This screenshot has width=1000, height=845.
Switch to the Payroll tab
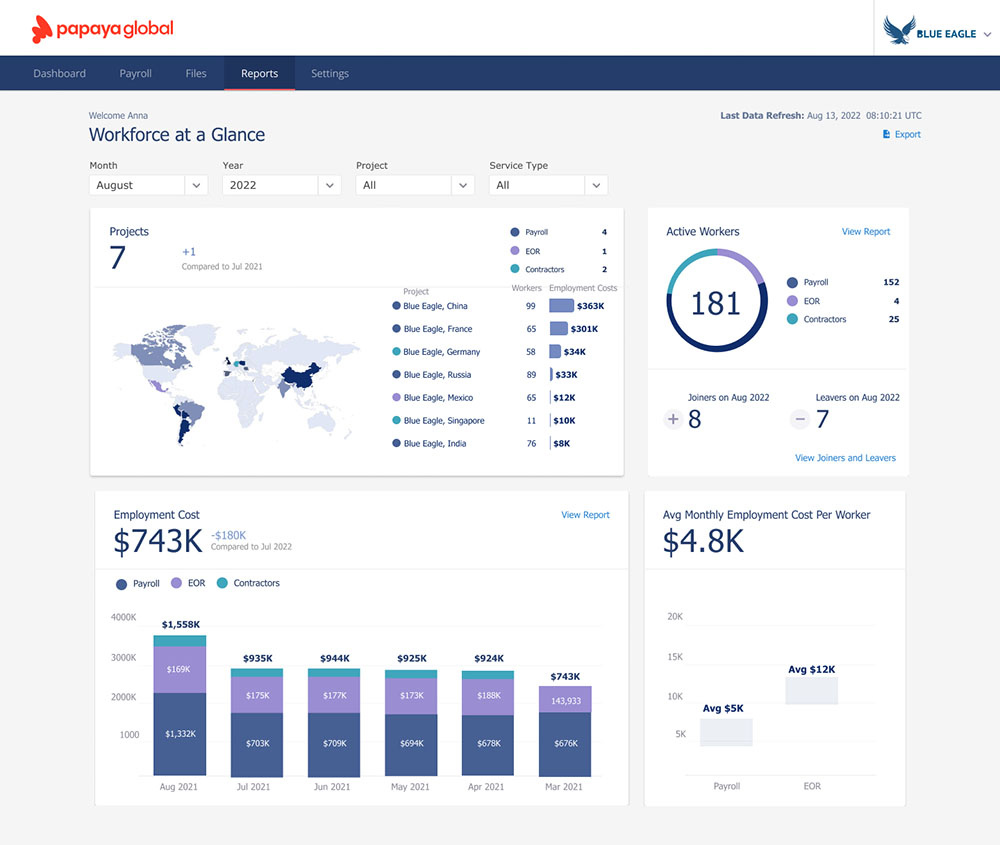point(135,72)
